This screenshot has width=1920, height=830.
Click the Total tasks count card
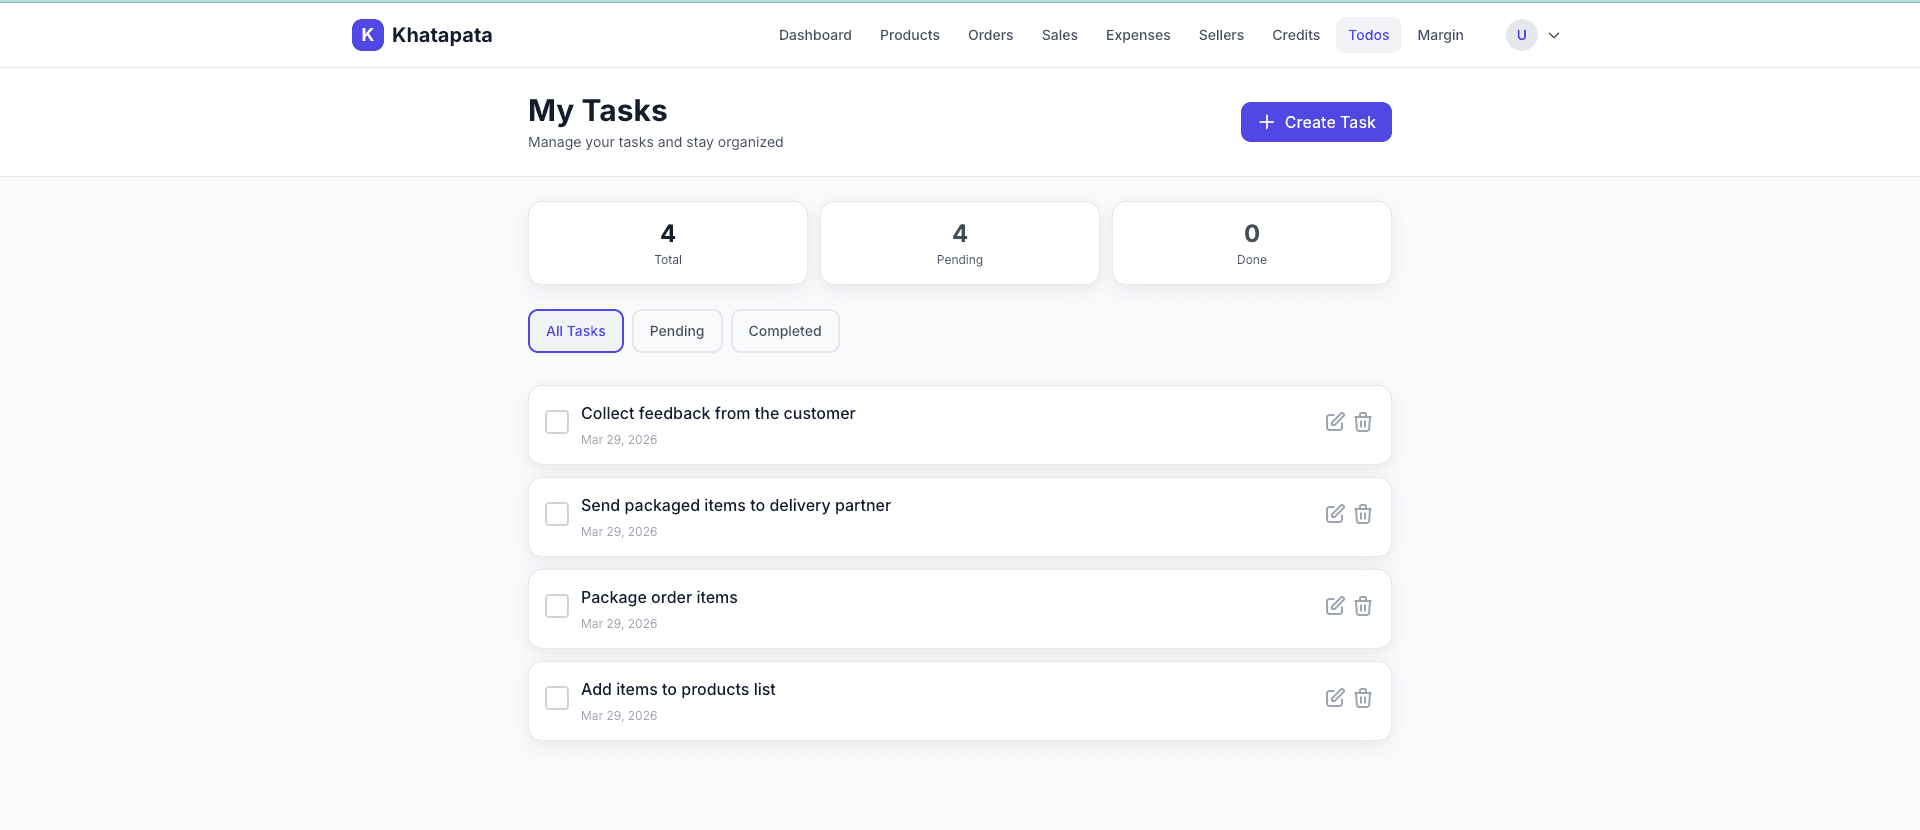click(x=668, y=243)
